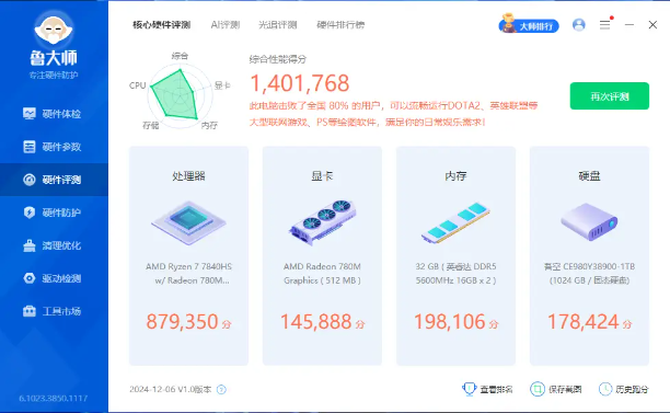Click the 处理器 card title
The width and height of the screenshot is (670, 413).
[x=188, y=176]
